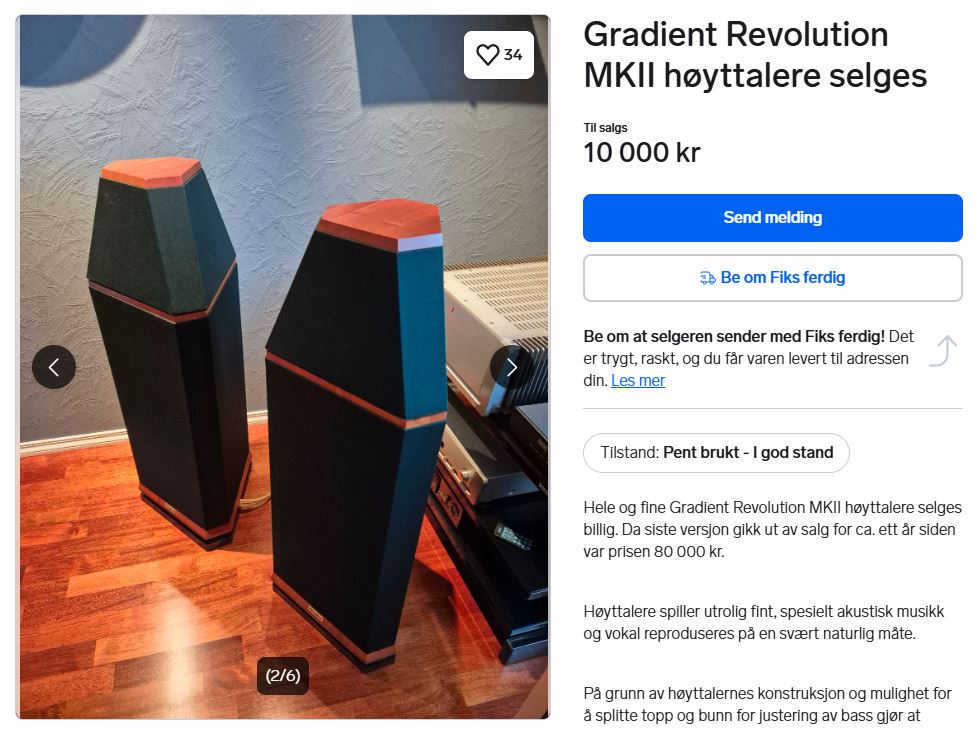This screenshot has height=729, width=975.
Task: Click the favorites count number 34
Action: tap(513, 55)
